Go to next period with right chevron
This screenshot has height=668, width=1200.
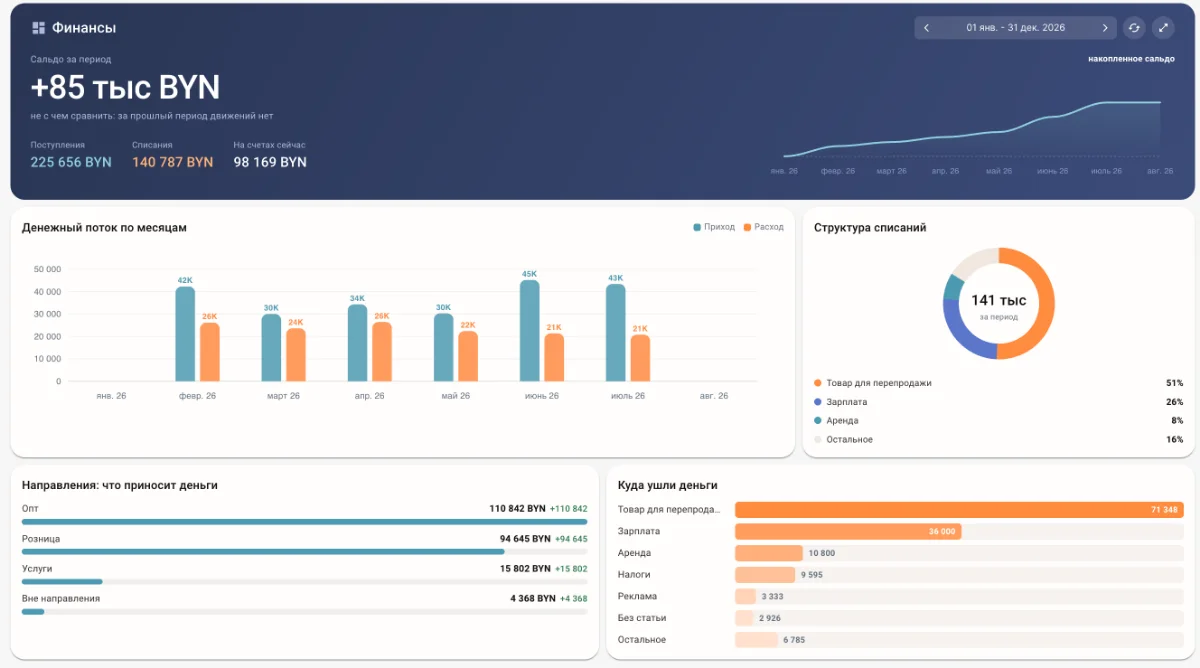[1105, 28]
